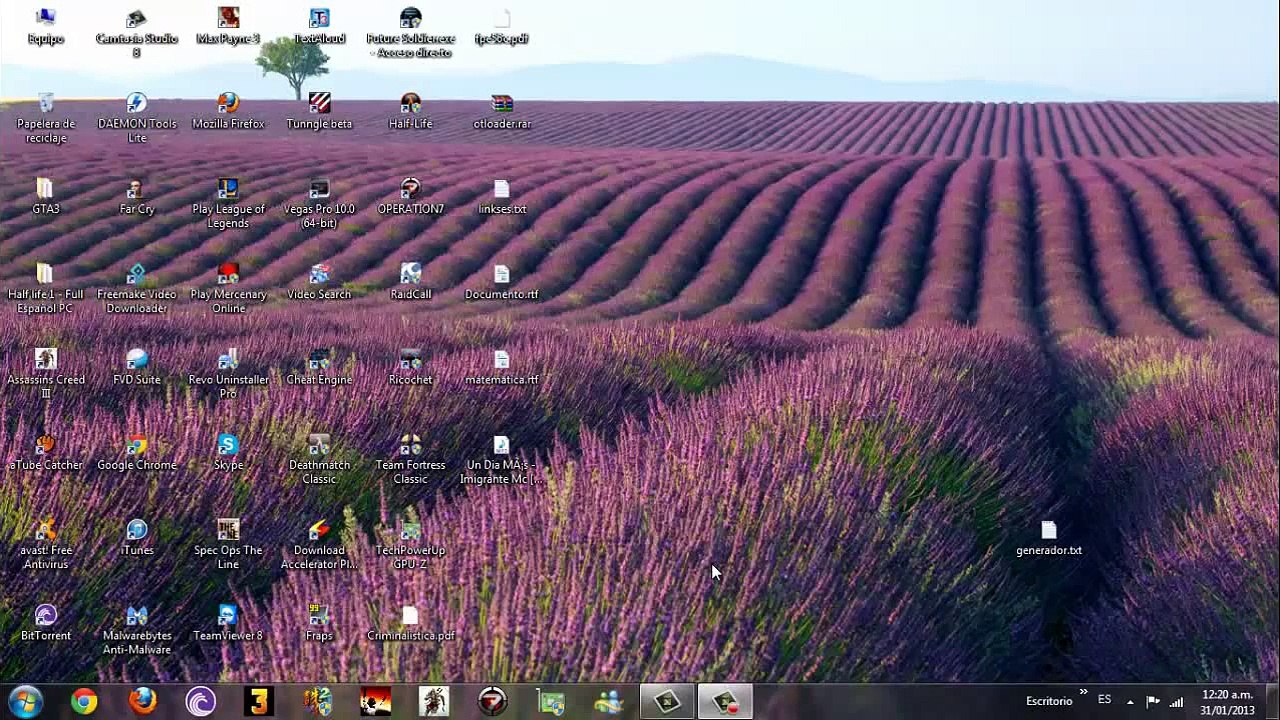Viewport: 1280px width, 720px height.
Task: Select the Ricochet desktop shortcut
Action: (x=410, y=366)
